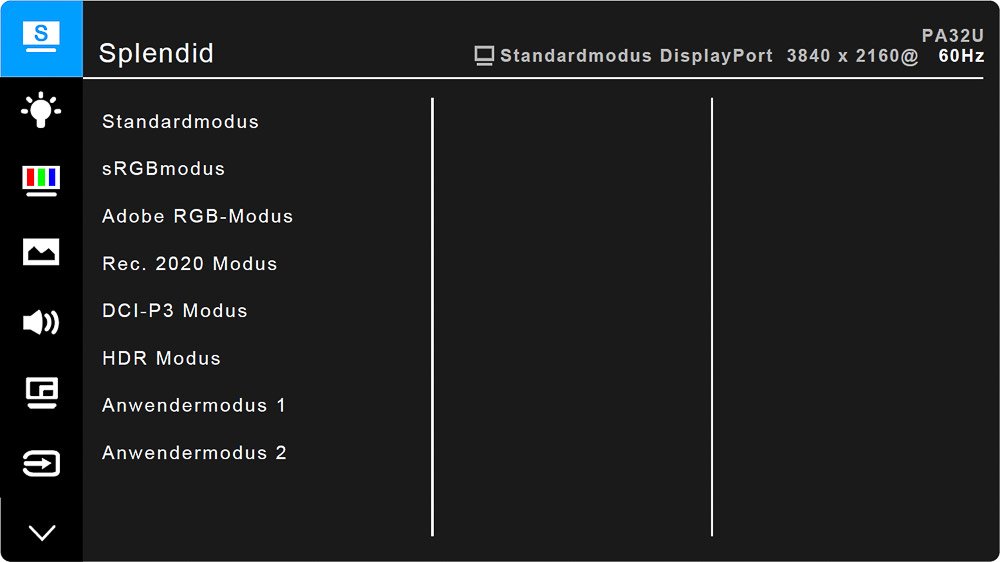The height and width of the screenshot is (562, 1000).
Task: Open the Input Select icon
Action: pos(41,463)
